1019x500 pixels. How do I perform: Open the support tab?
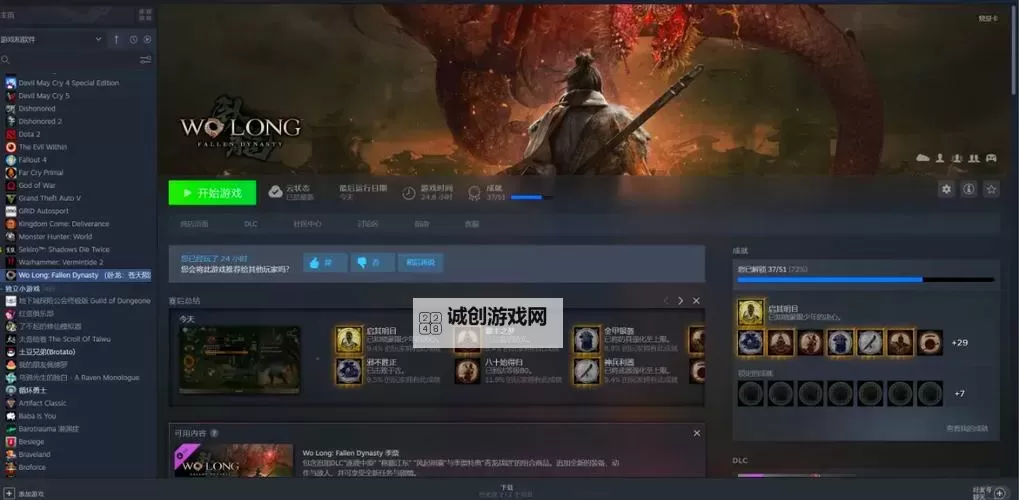click(x=472, y=224)
